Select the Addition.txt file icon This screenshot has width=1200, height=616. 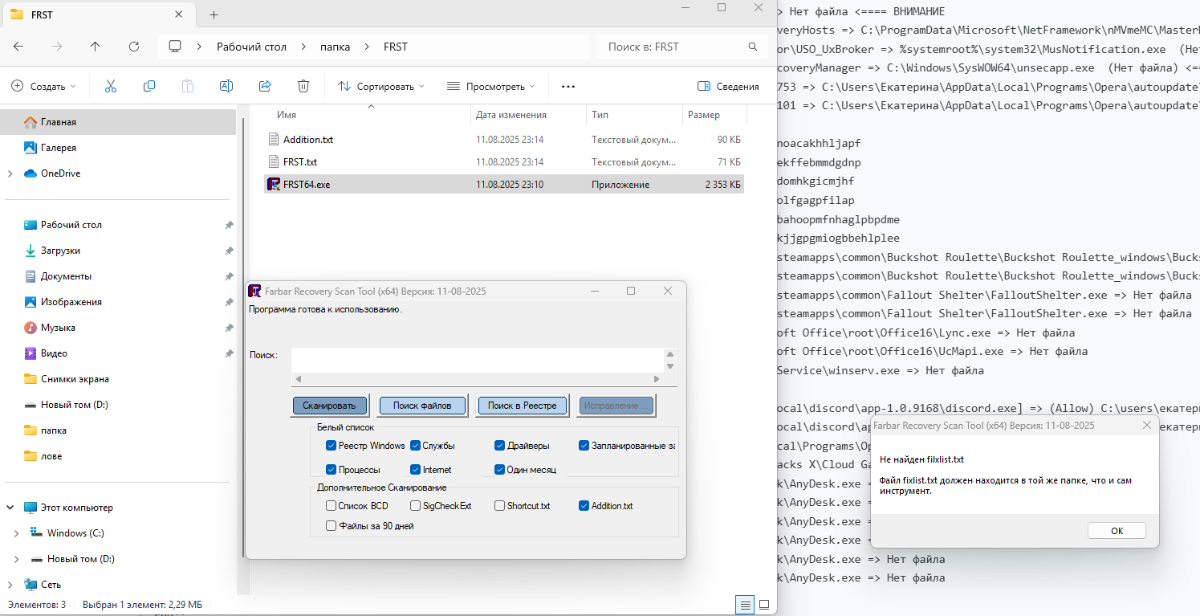point(273,139)
